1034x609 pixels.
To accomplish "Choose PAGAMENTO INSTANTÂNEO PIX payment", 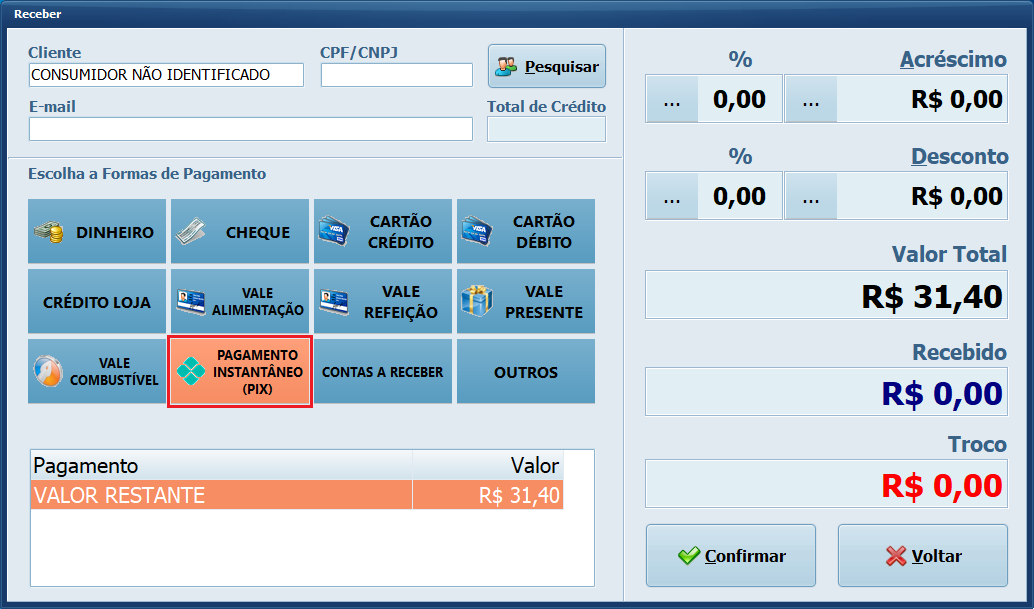I will pos(239,371).
